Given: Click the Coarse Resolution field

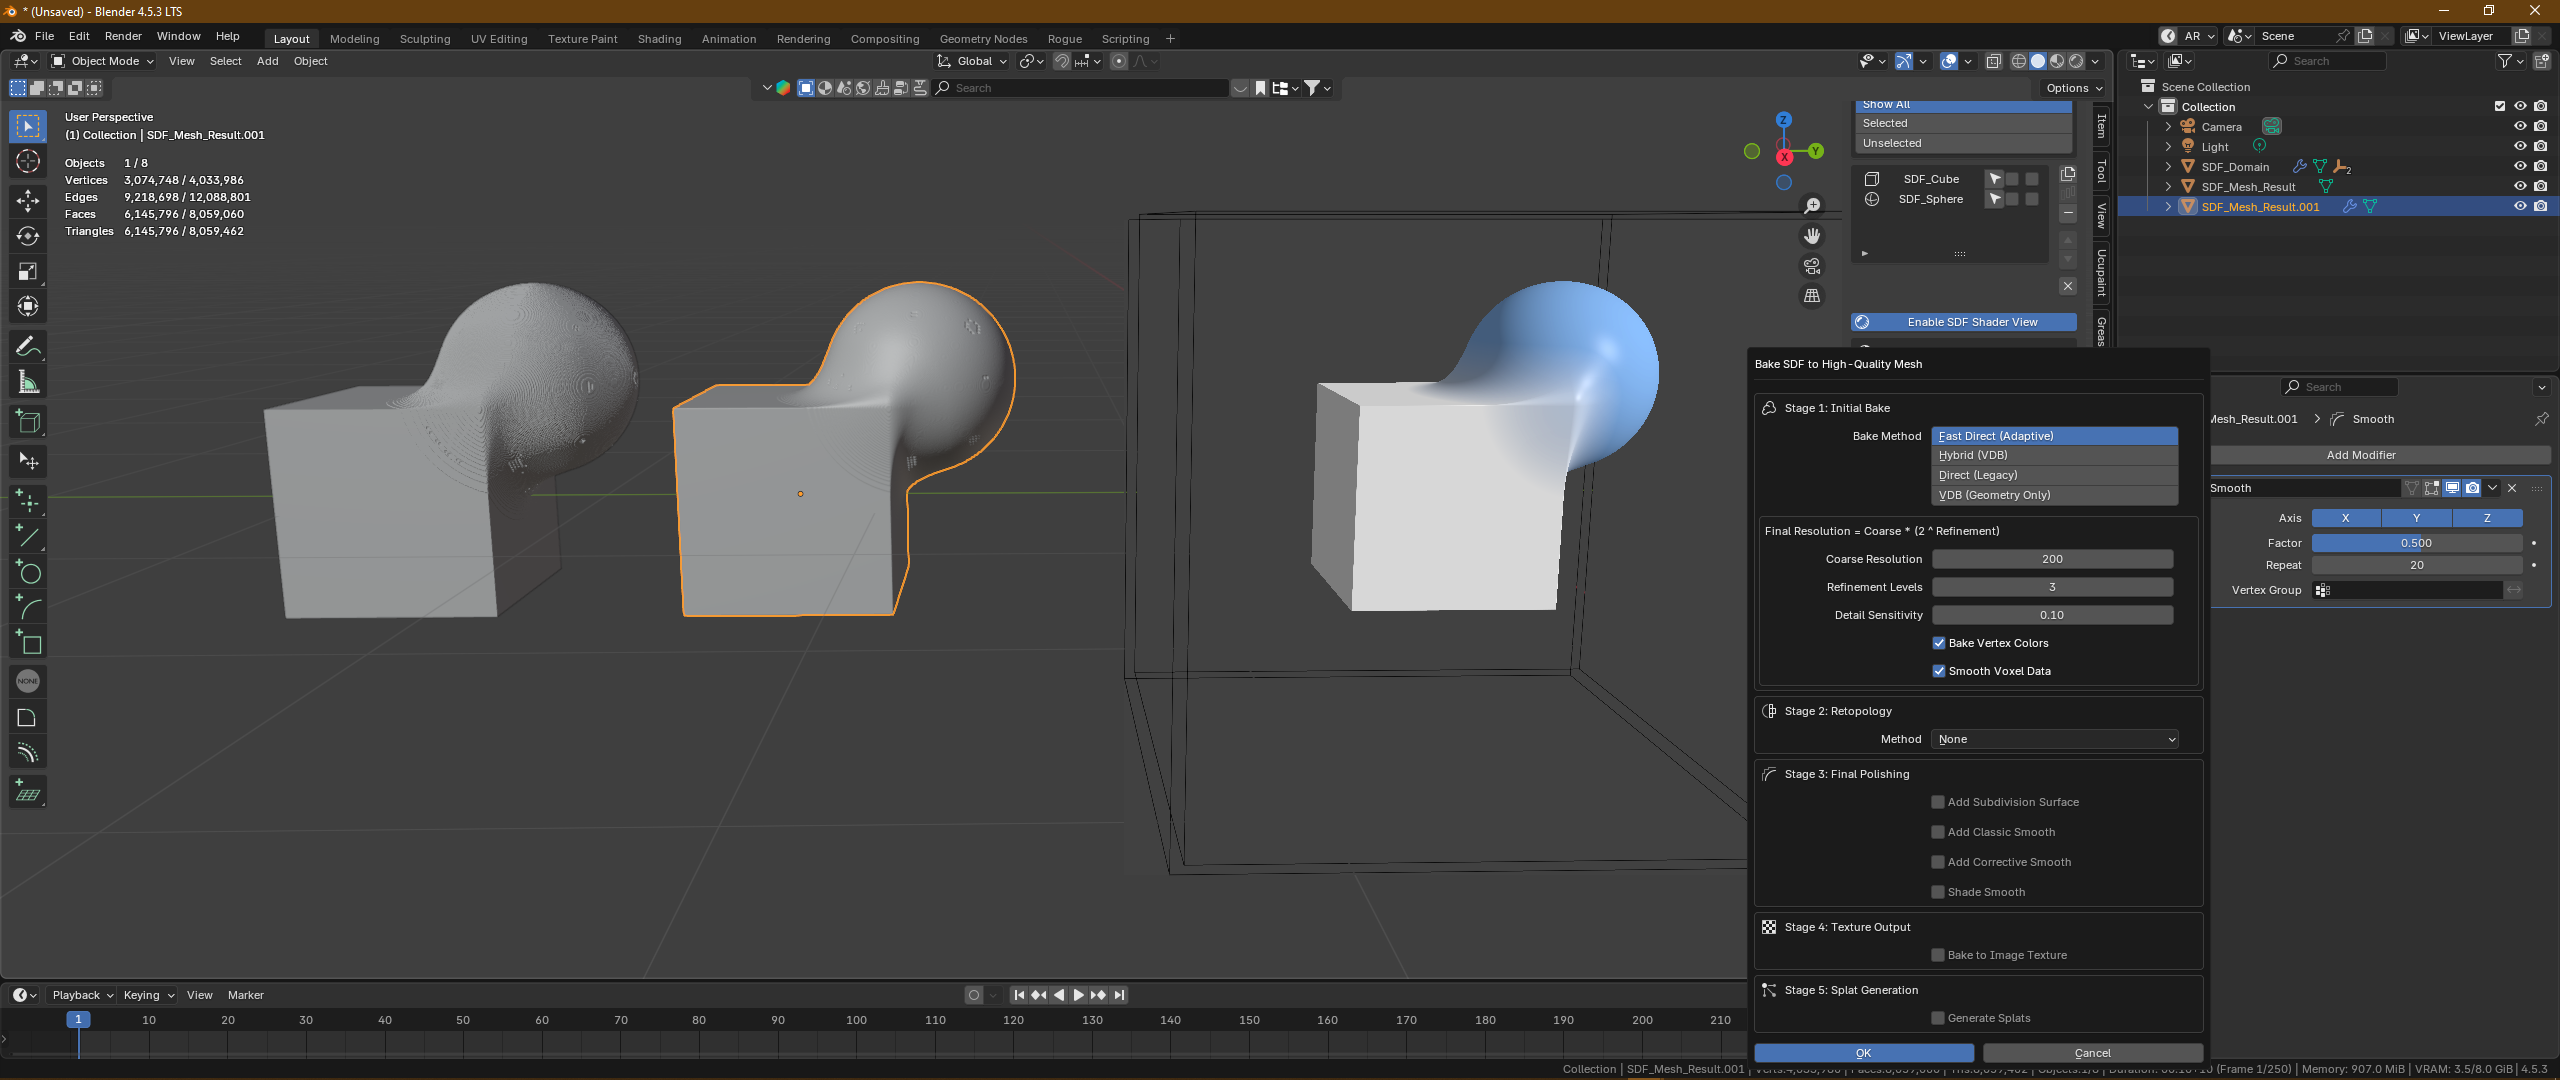Looking at the screenshot, I should [2052, 559].
